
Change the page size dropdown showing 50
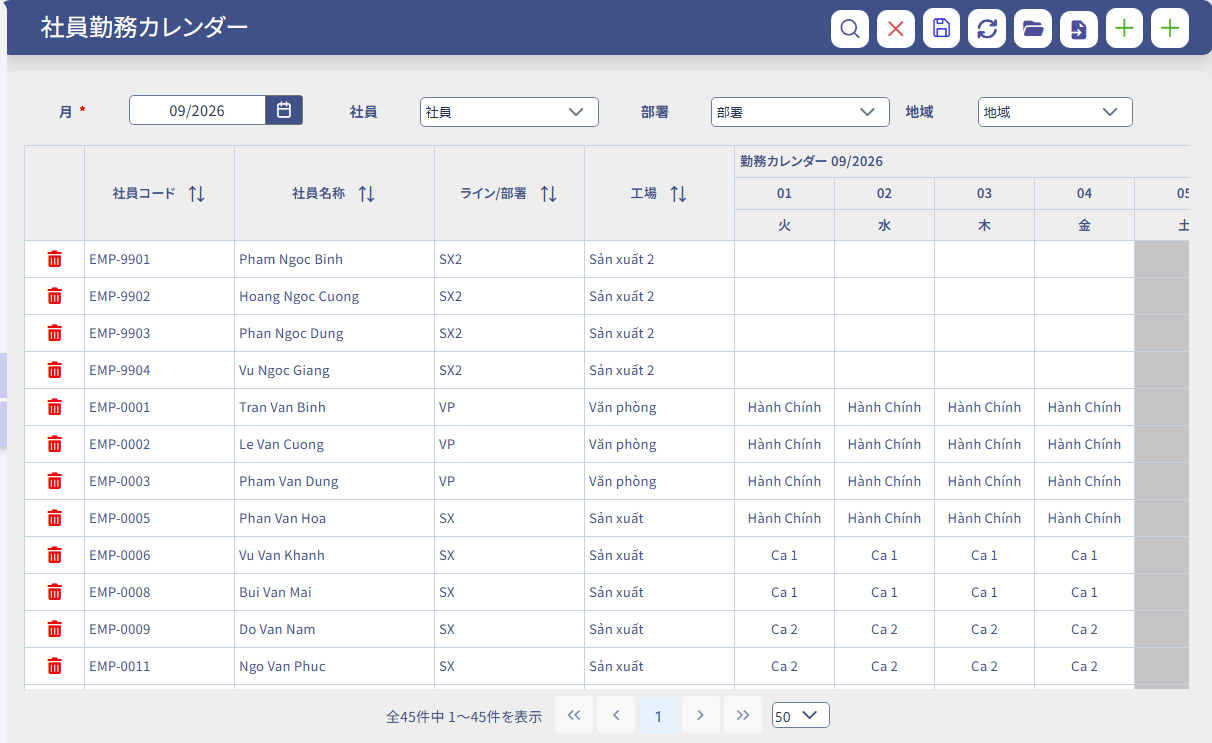coord(801,716)
